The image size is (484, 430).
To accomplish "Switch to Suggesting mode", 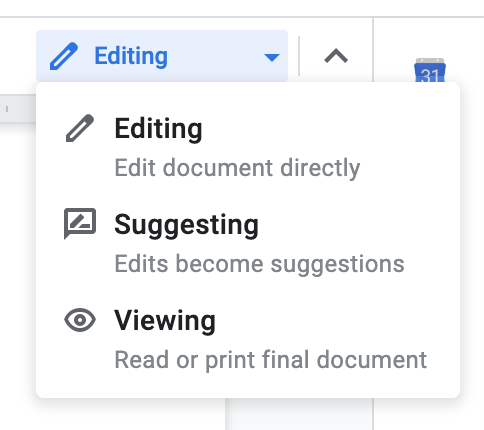I will tap(248, 243).
